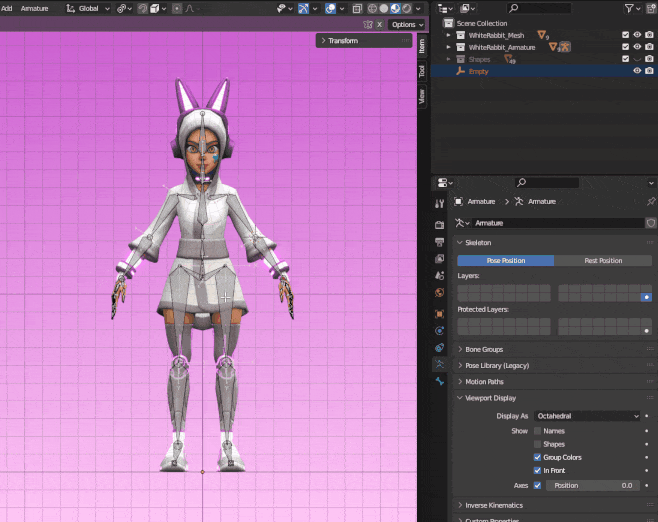Open the Display As Octahedral dropdown
This screenshot has width=658, height=522.
pyautogui.click(x=587, y=415)
